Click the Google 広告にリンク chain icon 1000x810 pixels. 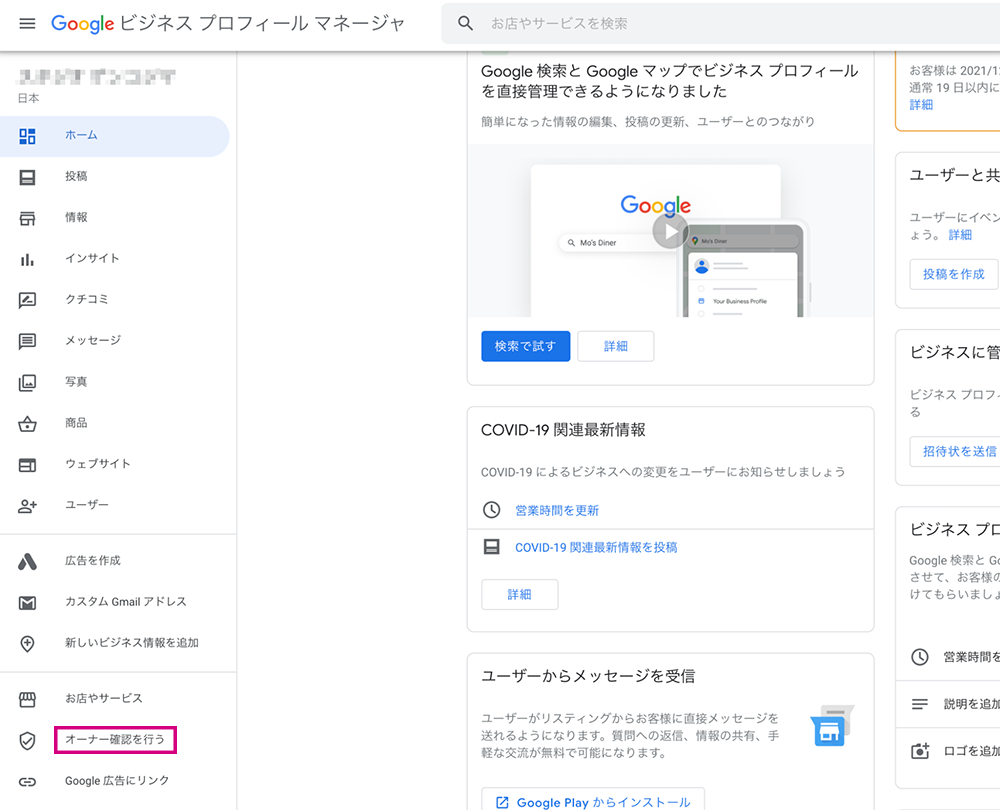pos(27,782)
